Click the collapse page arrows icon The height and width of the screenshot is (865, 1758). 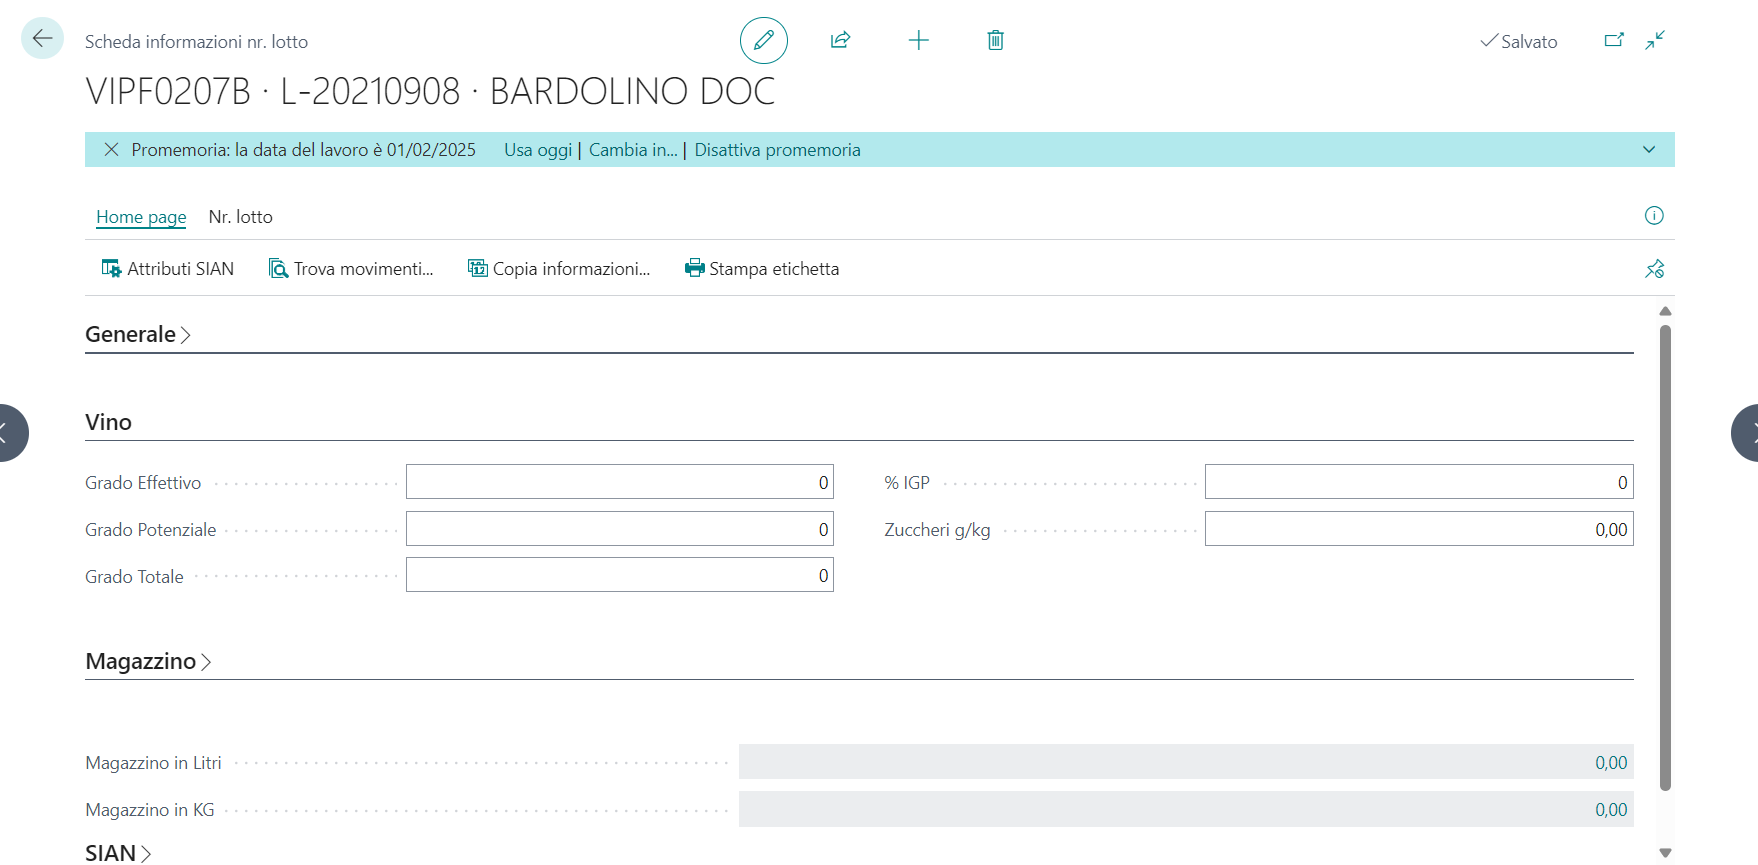(1655, 41)
